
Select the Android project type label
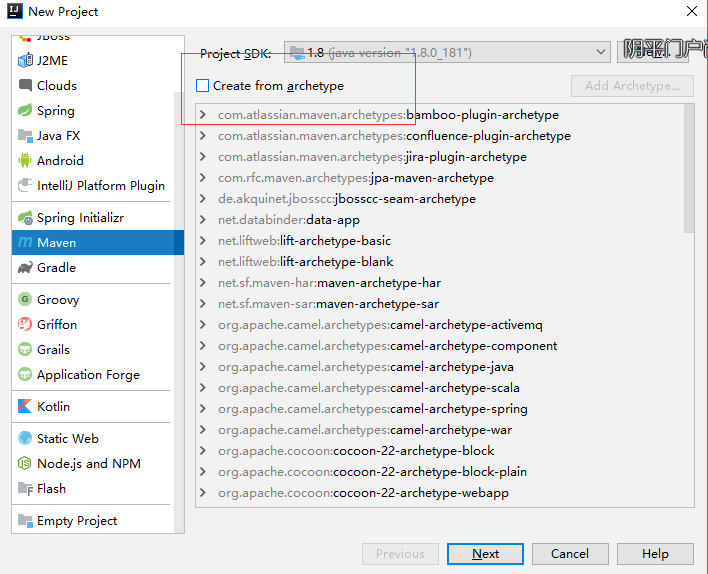(x=60, y=160)
